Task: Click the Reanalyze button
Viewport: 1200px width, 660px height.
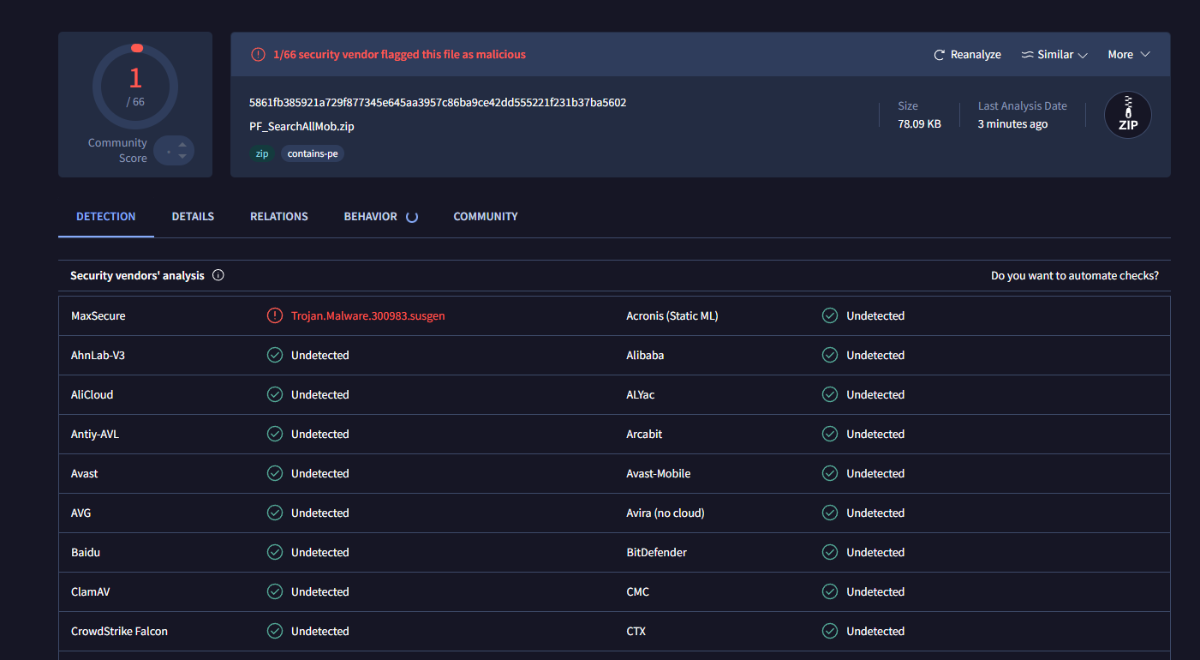Action: (x=967, y=55)
